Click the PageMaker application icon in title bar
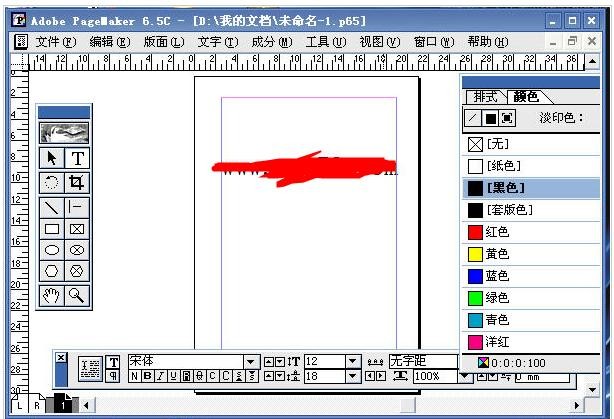 pyautogui.click(x=18, y=19)
